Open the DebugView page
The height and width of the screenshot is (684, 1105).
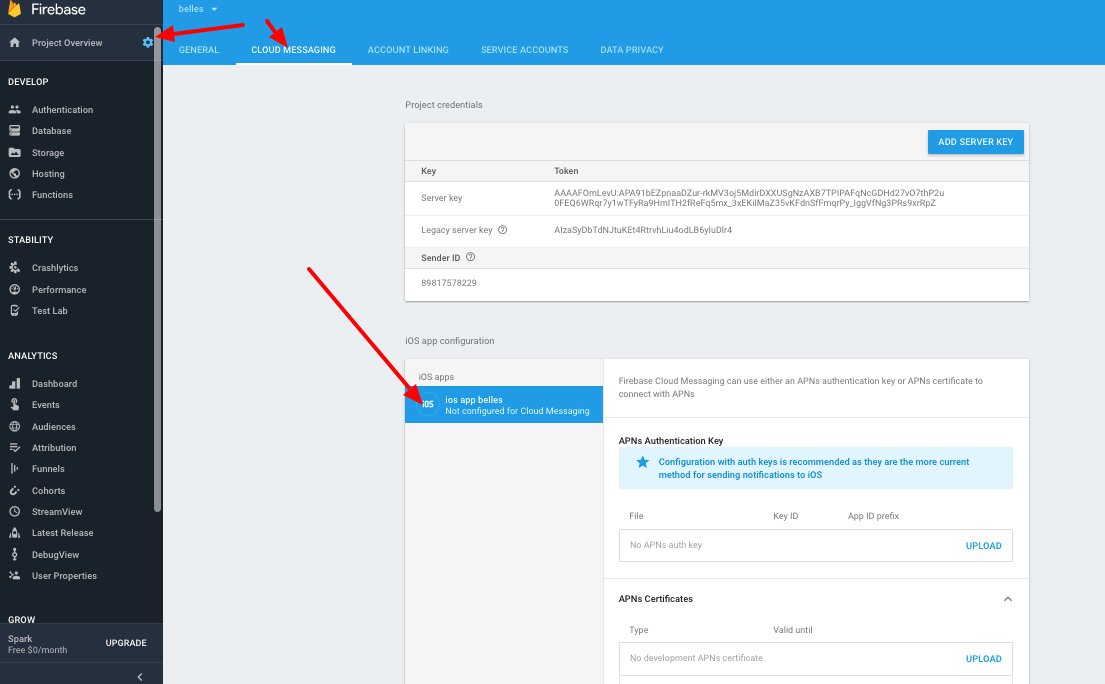click(55, 555)
